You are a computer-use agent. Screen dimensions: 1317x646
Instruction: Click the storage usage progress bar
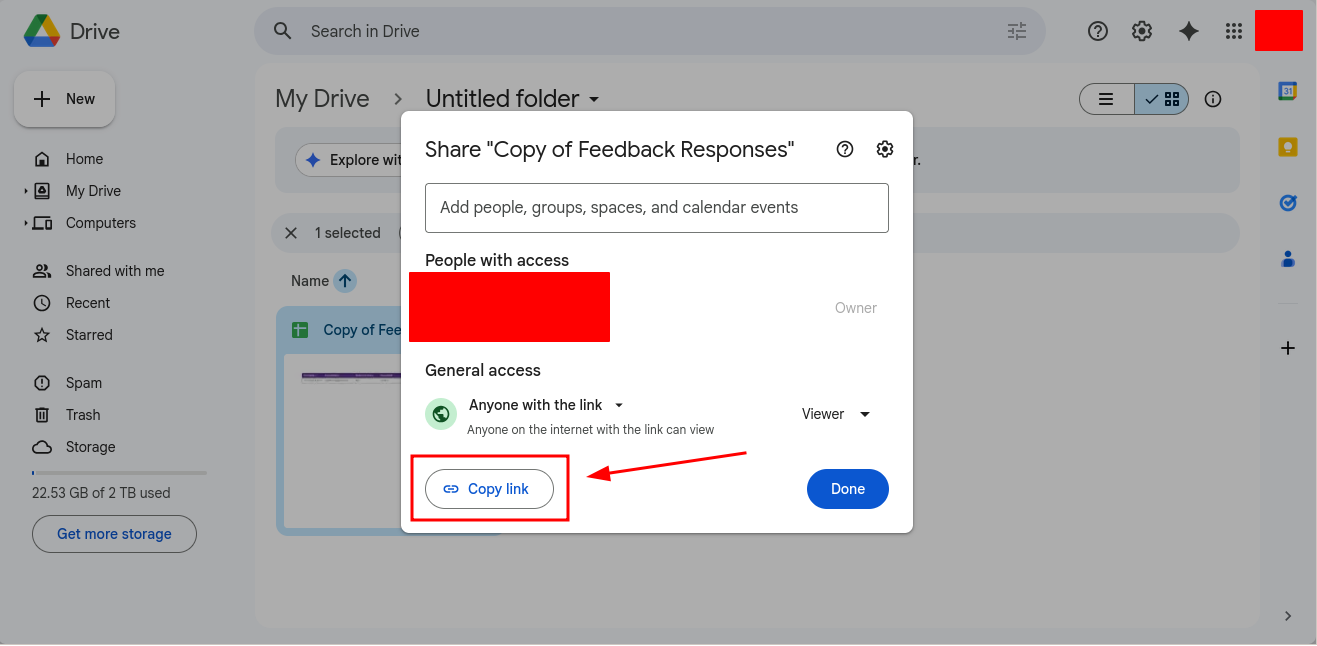(x=118, y=472)
